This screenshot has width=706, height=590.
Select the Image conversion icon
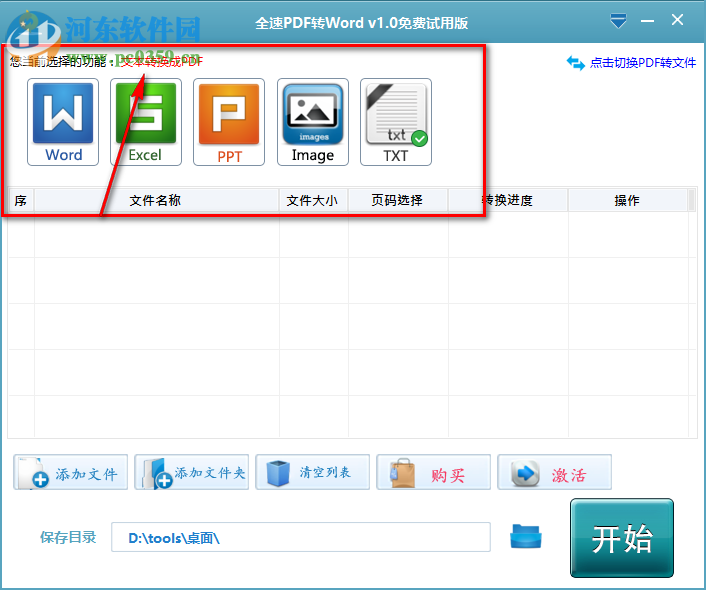point(313,122)
